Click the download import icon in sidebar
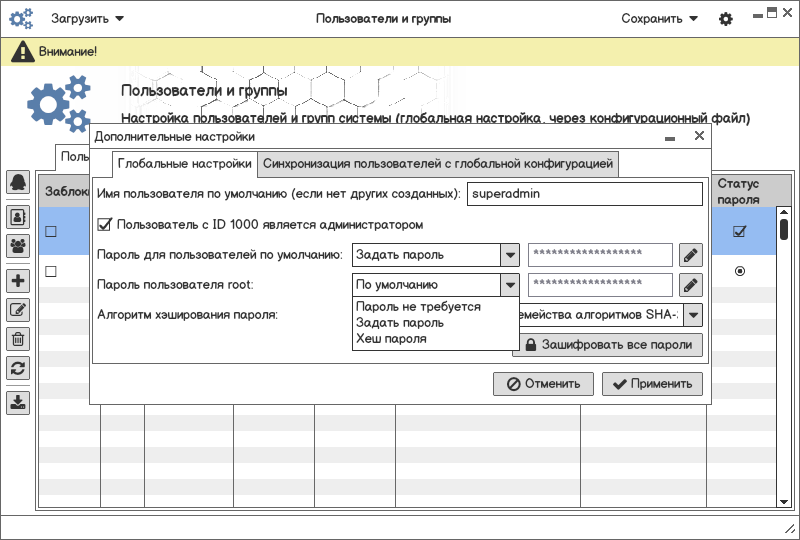This screenshot has width=800, height=540. [x=18, y=403]
